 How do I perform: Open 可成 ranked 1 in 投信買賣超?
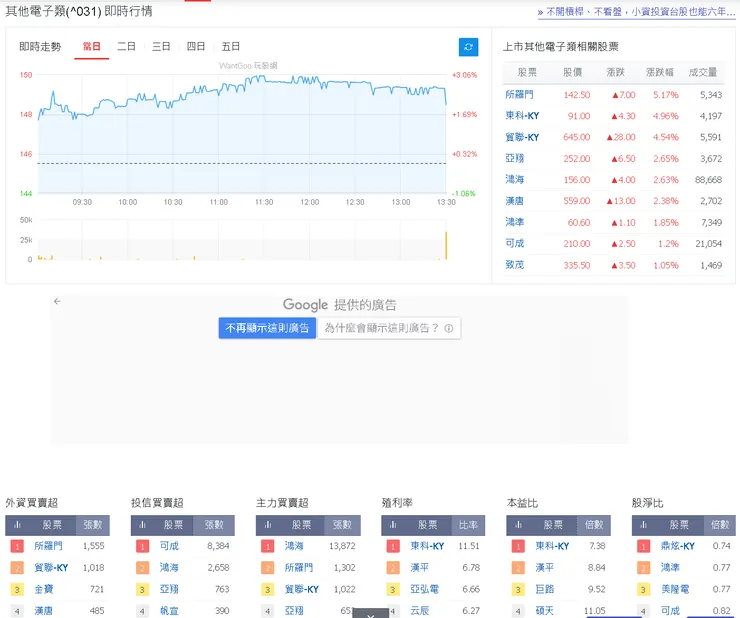pos(169,546)
